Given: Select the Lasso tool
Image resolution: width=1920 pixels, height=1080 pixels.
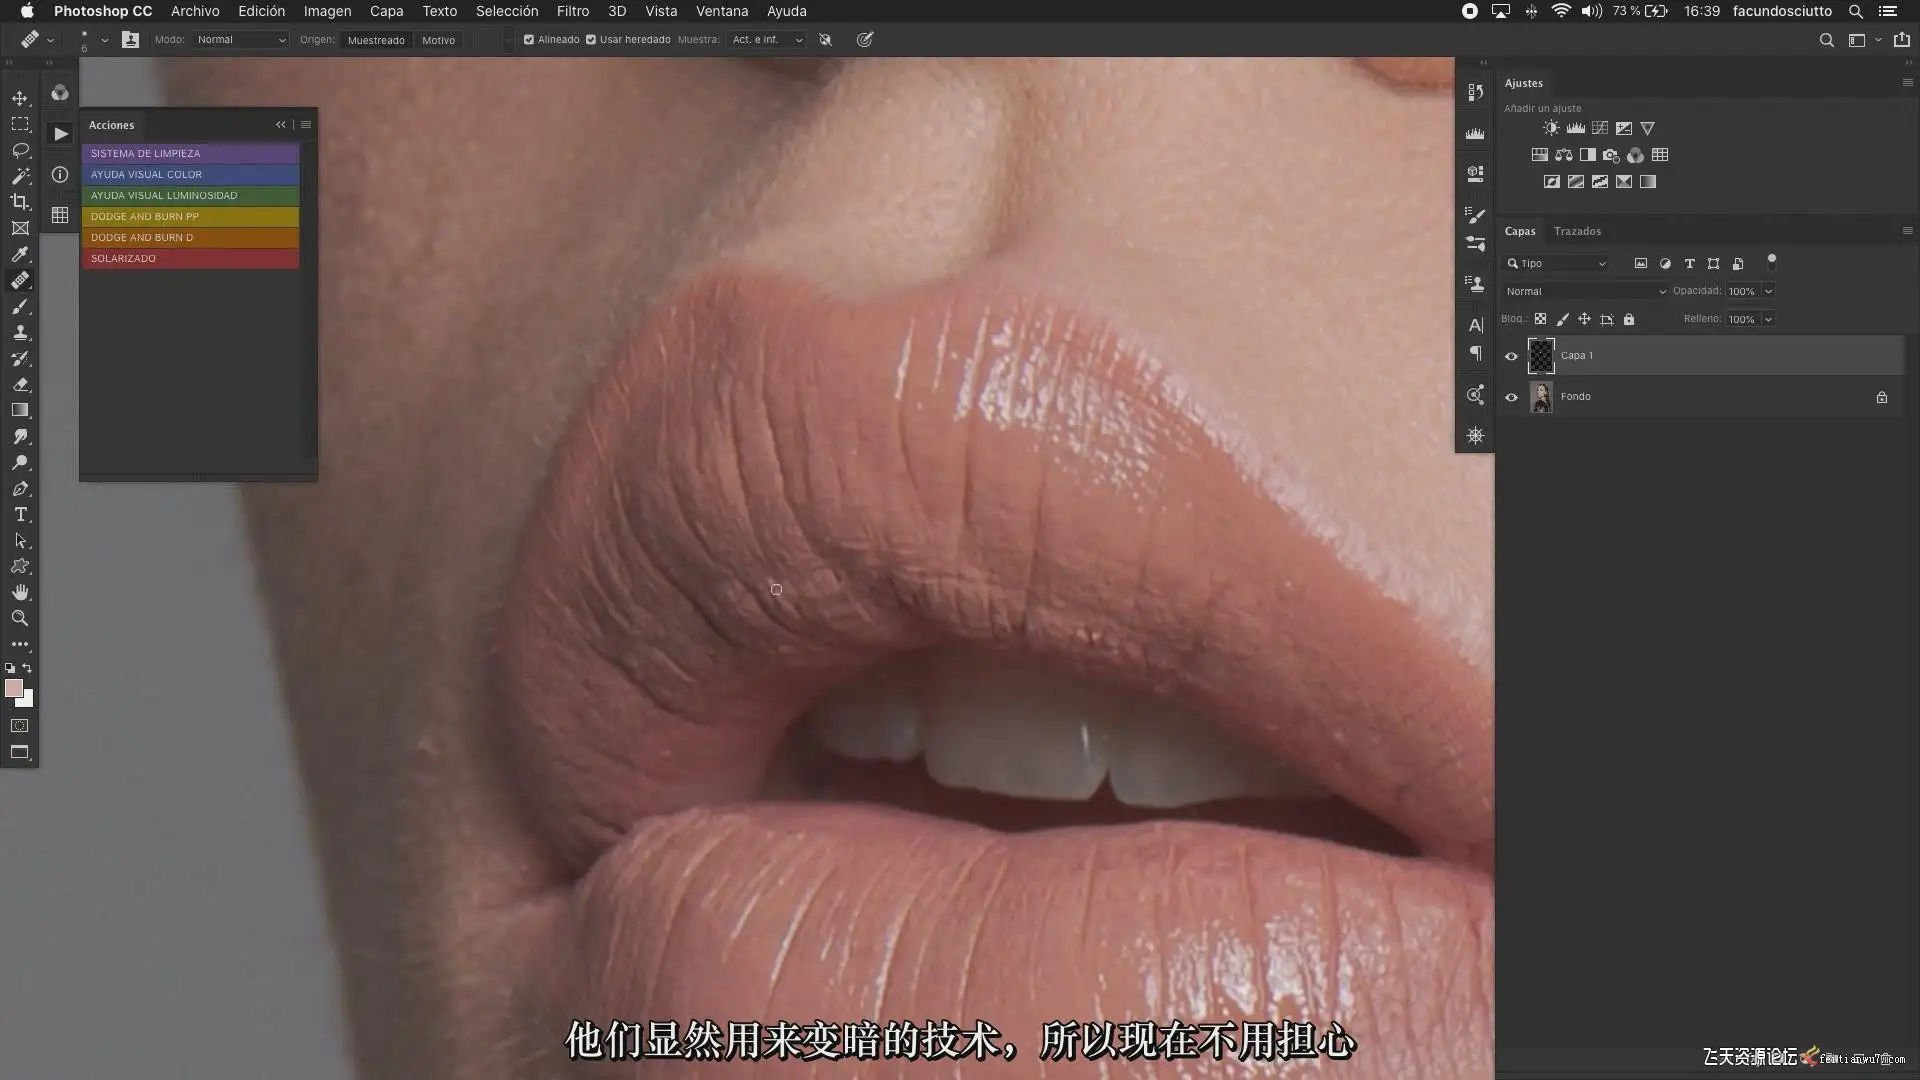Looking at the screenshot, I should pos(20,150).
